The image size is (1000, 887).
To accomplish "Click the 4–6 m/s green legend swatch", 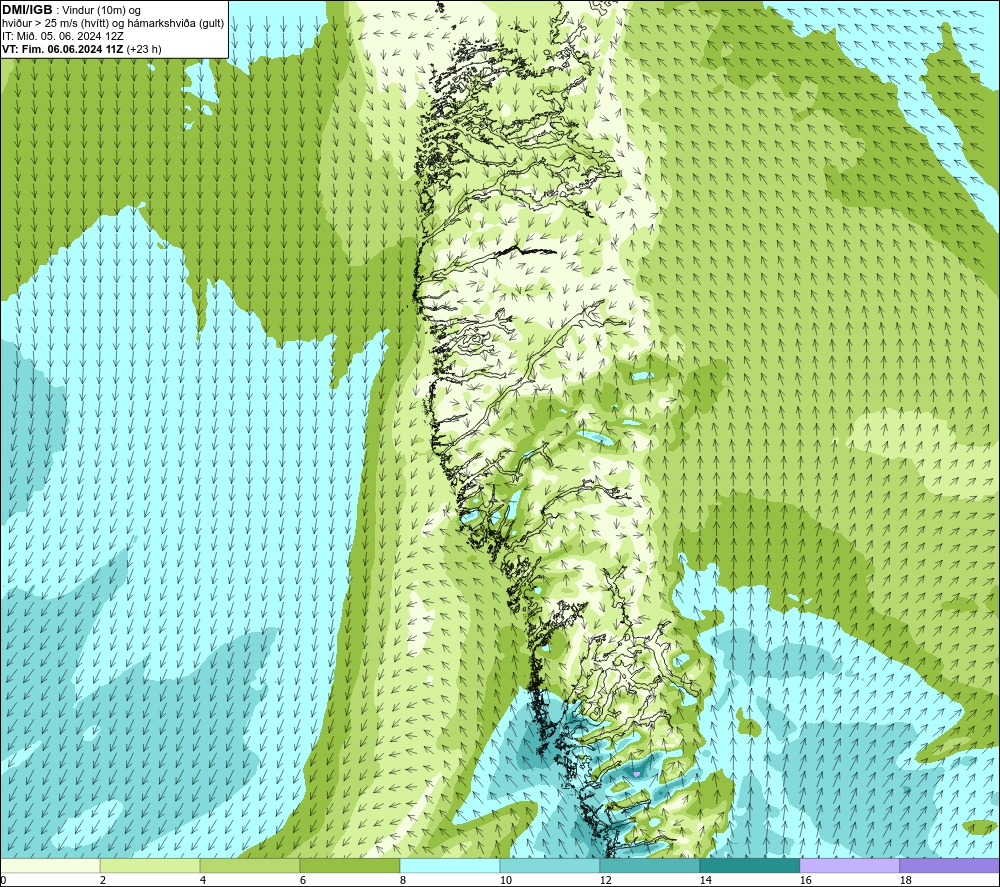I will point(250,865).
